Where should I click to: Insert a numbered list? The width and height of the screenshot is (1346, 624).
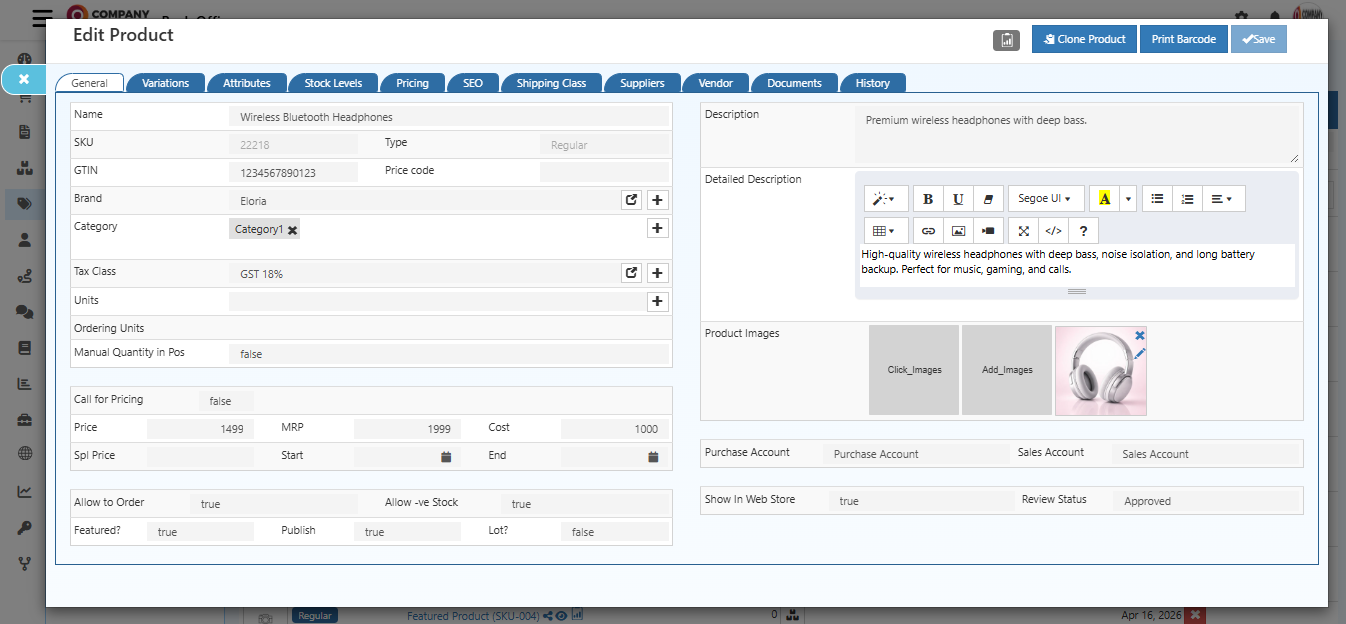(1186, 198)
